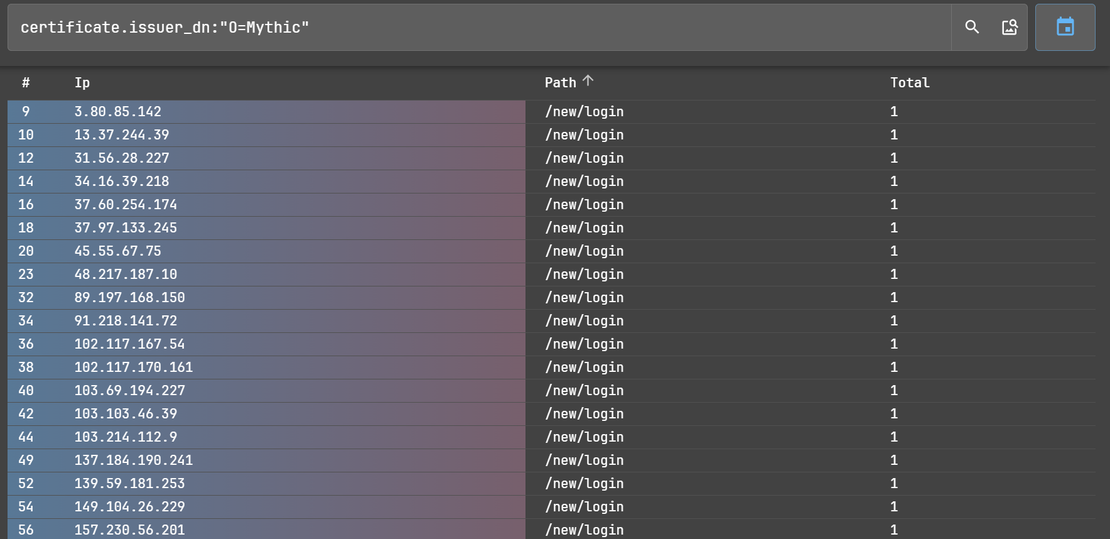Viewport: 1110px width, 539px height.
Task: Toggle the sort arrow beside Path
Action: (x=588, y=82)
